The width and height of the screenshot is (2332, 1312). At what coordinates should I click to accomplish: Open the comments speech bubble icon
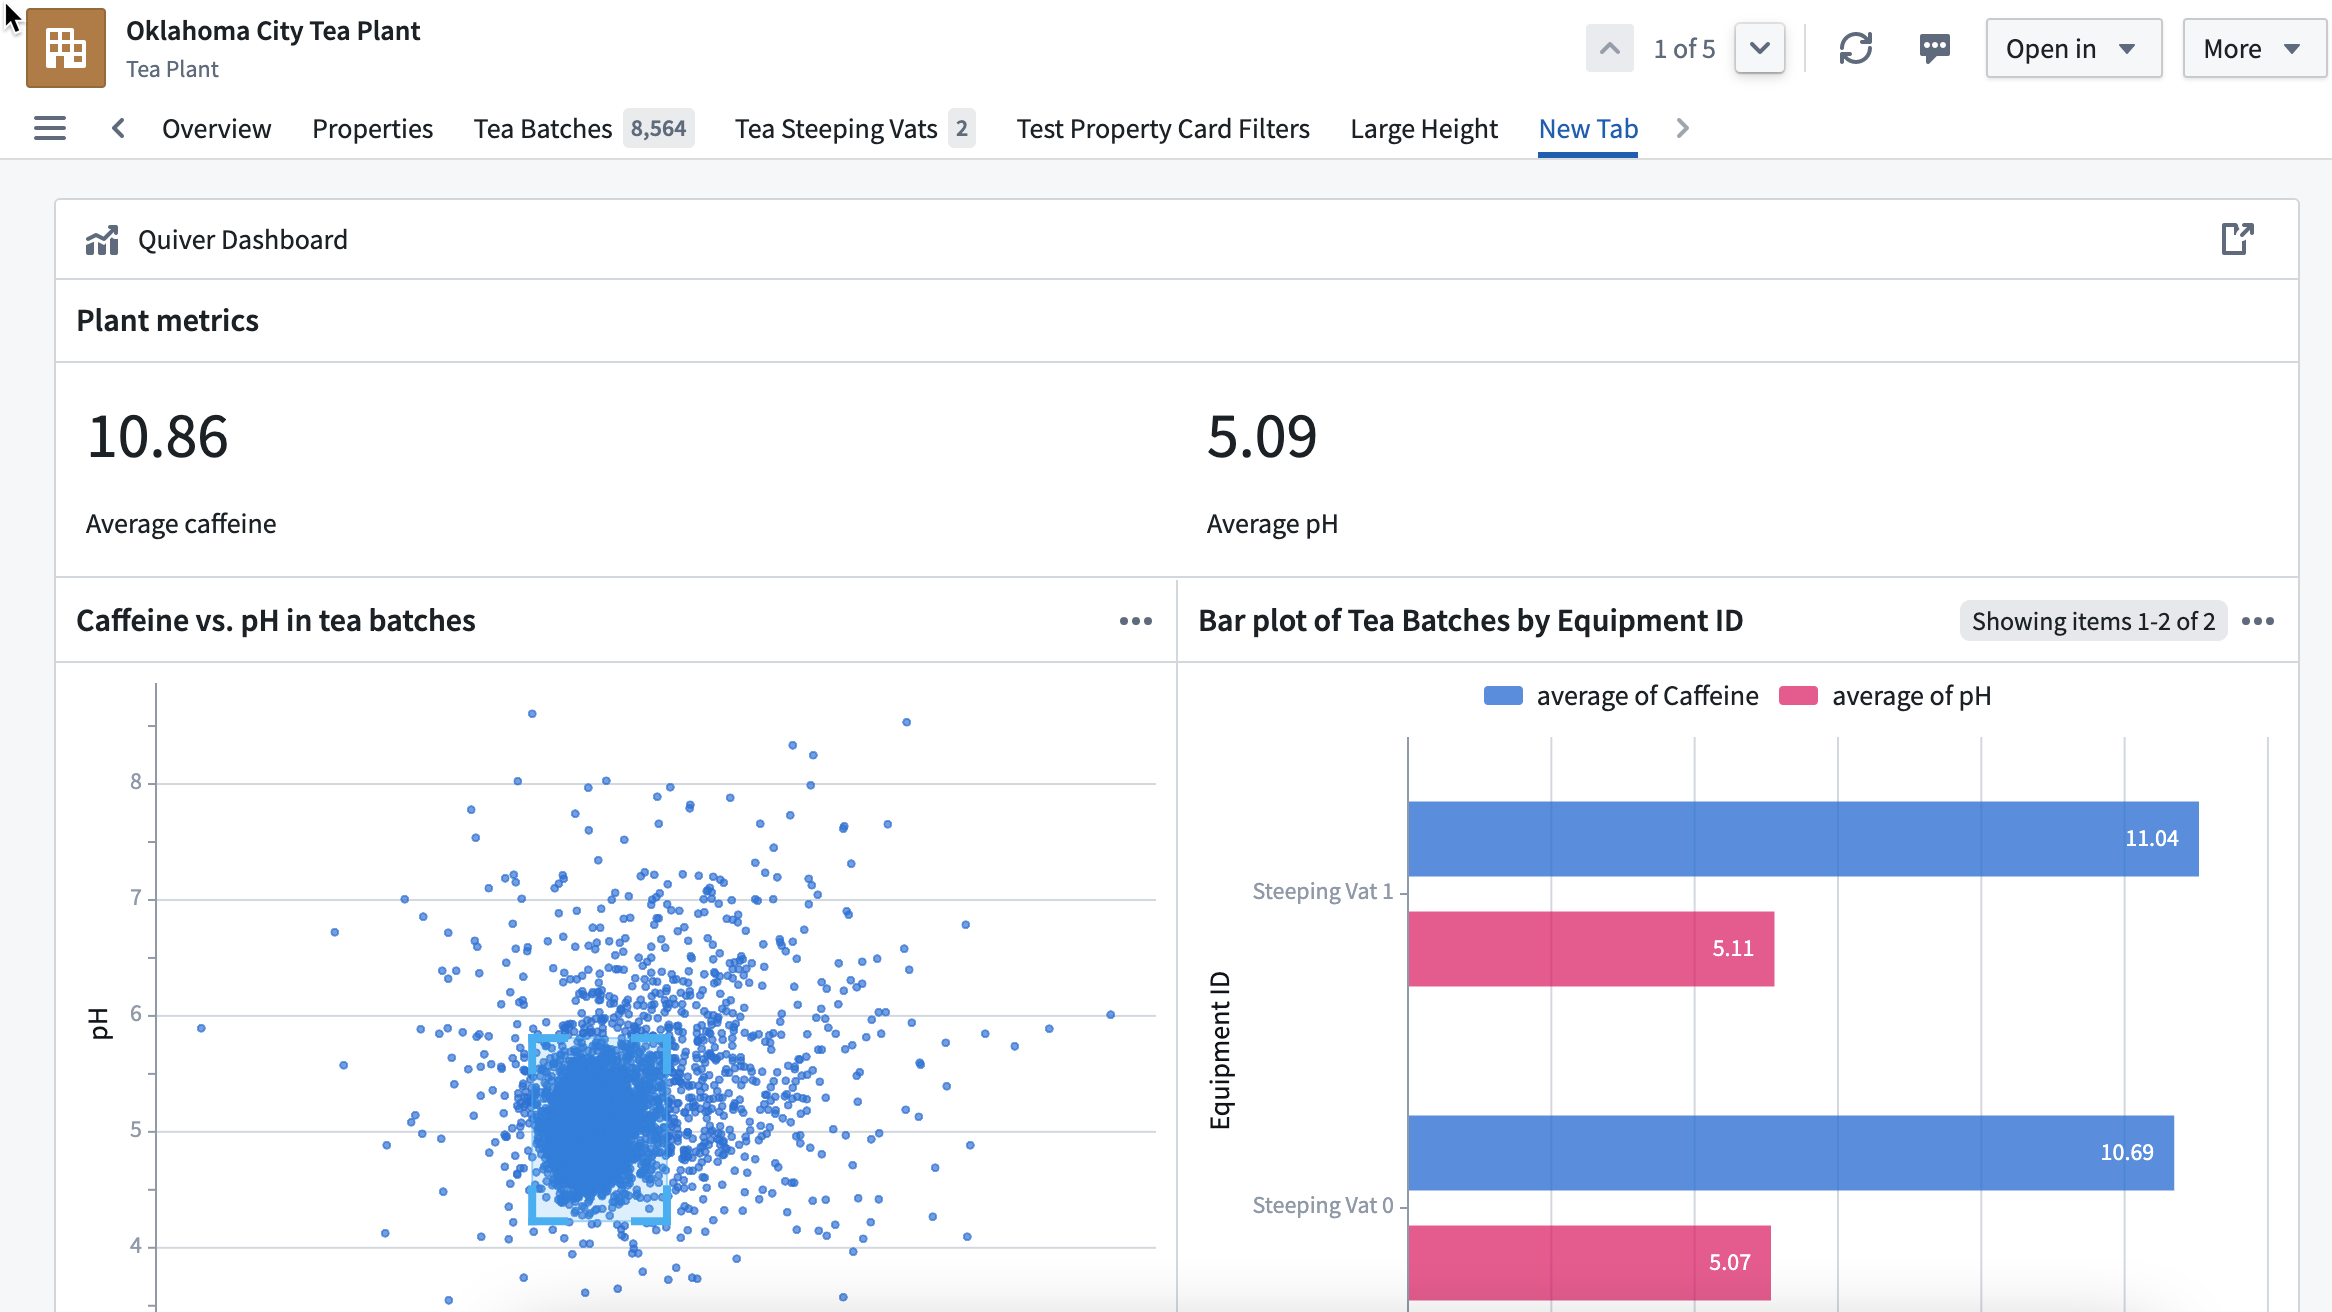pyautogui.click(x=1934, y=48)
